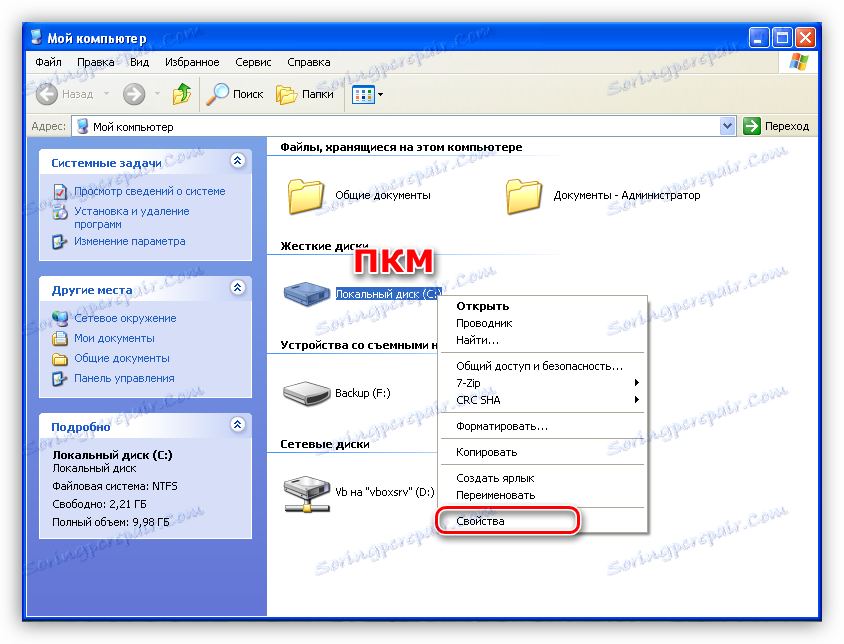Click Установка и удаление программ link
Viewport: 844px width, 644px height.
[x=132, y=218]
